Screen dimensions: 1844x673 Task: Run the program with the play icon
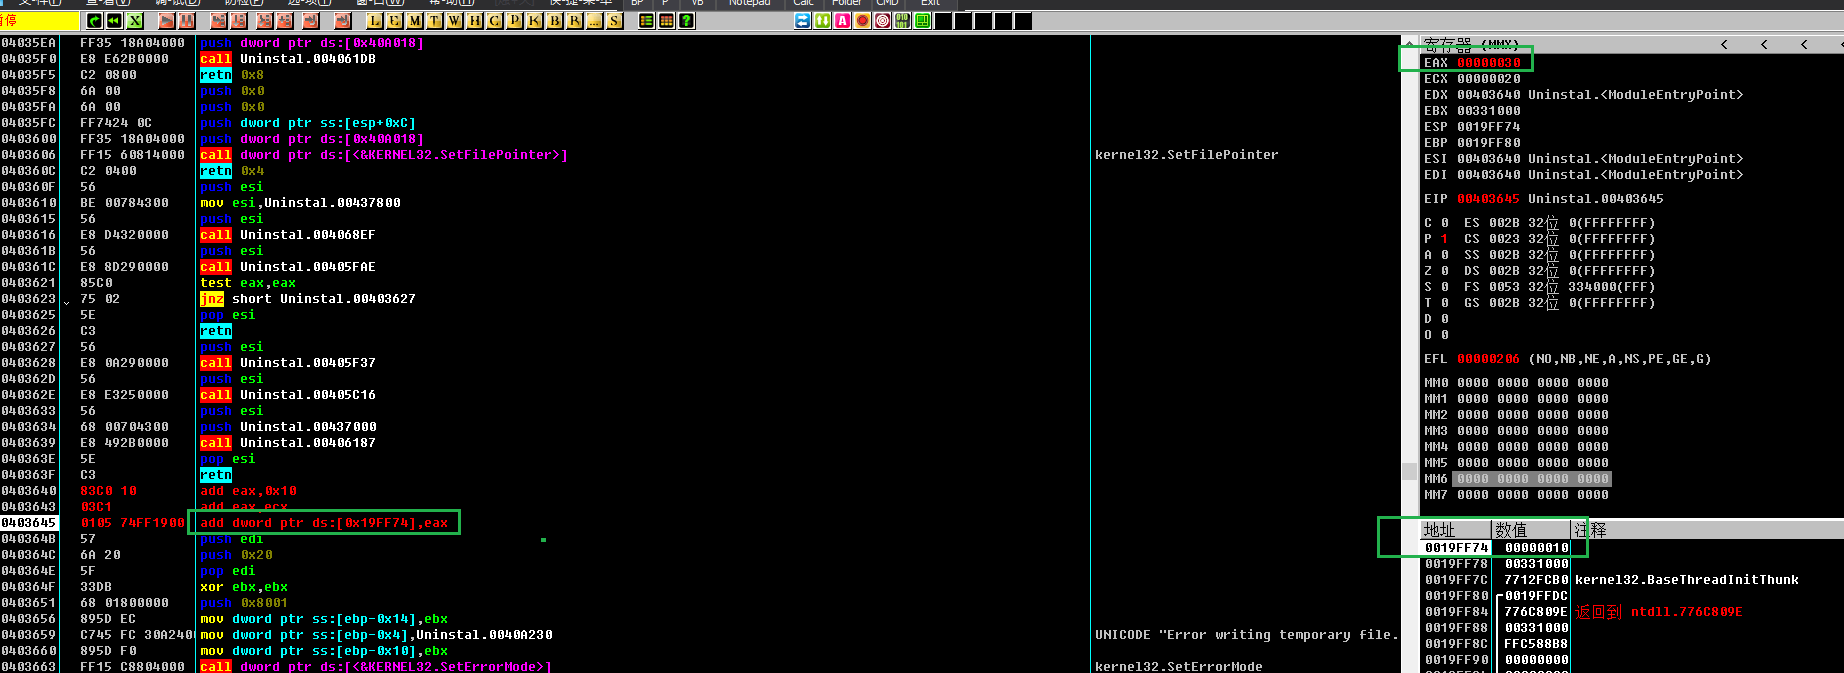[x=167, y=21]
